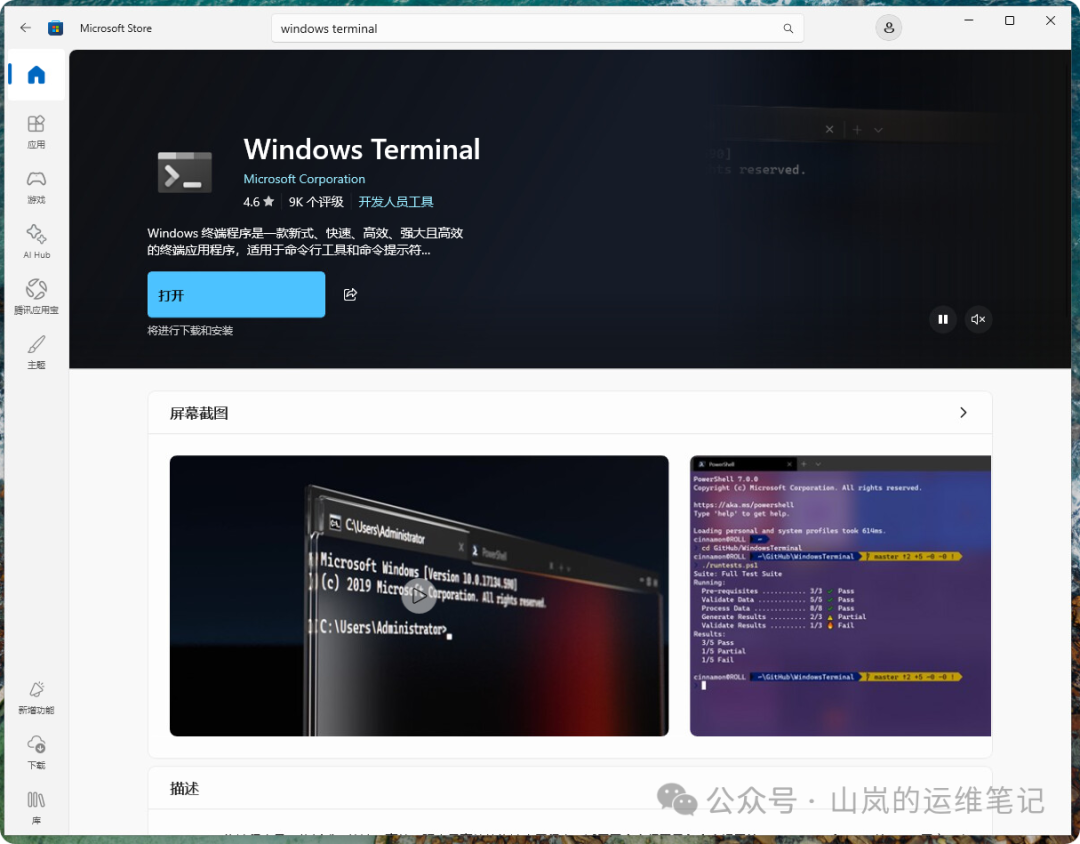
Task: Open AI Hub from the sidebar
Action: point(36,242)
